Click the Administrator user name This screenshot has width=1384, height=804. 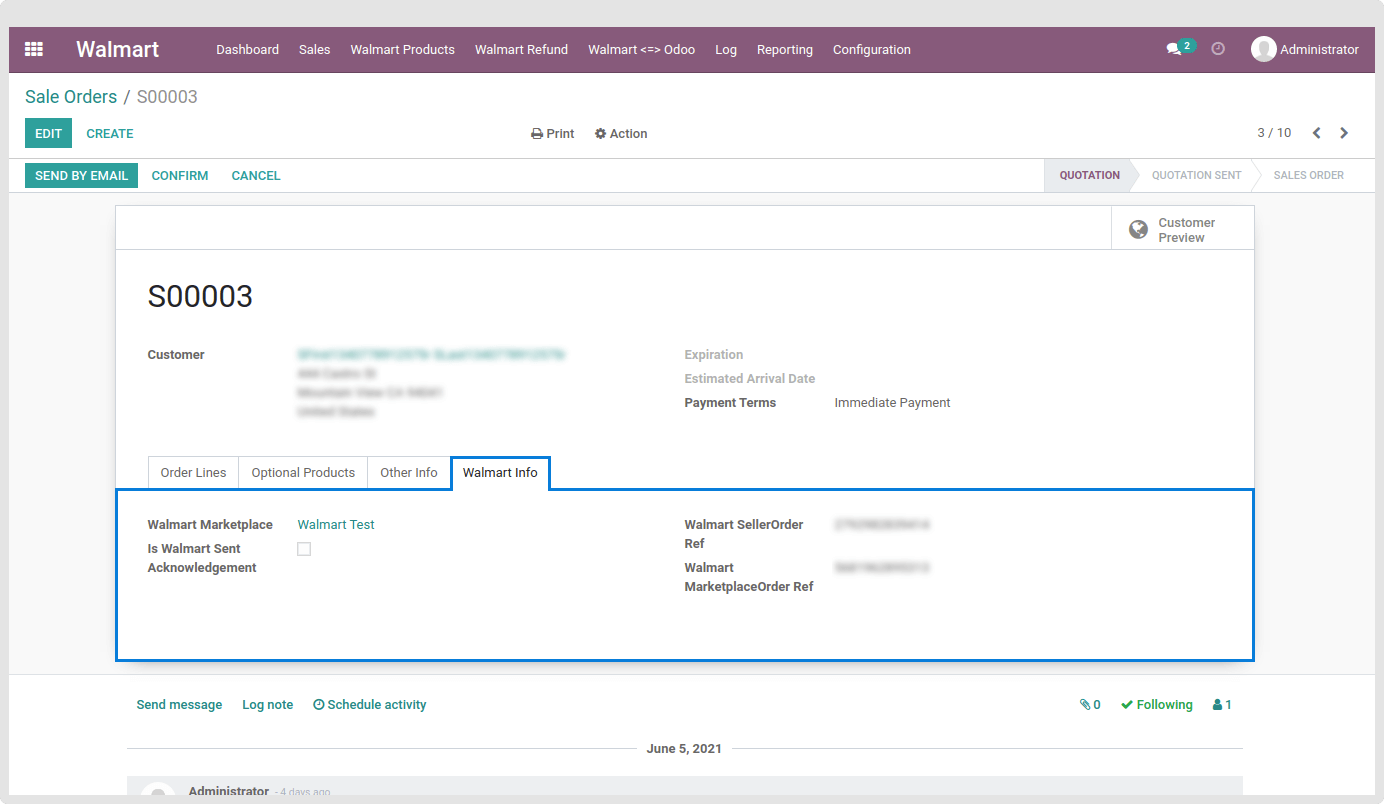(x=1319, y=50)
